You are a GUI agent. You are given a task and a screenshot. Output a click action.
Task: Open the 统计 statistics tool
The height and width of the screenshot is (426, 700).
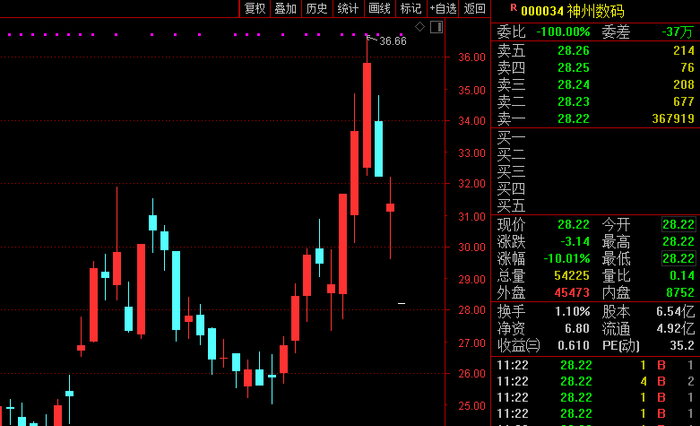pyautogui.click(x=348, y=8)
